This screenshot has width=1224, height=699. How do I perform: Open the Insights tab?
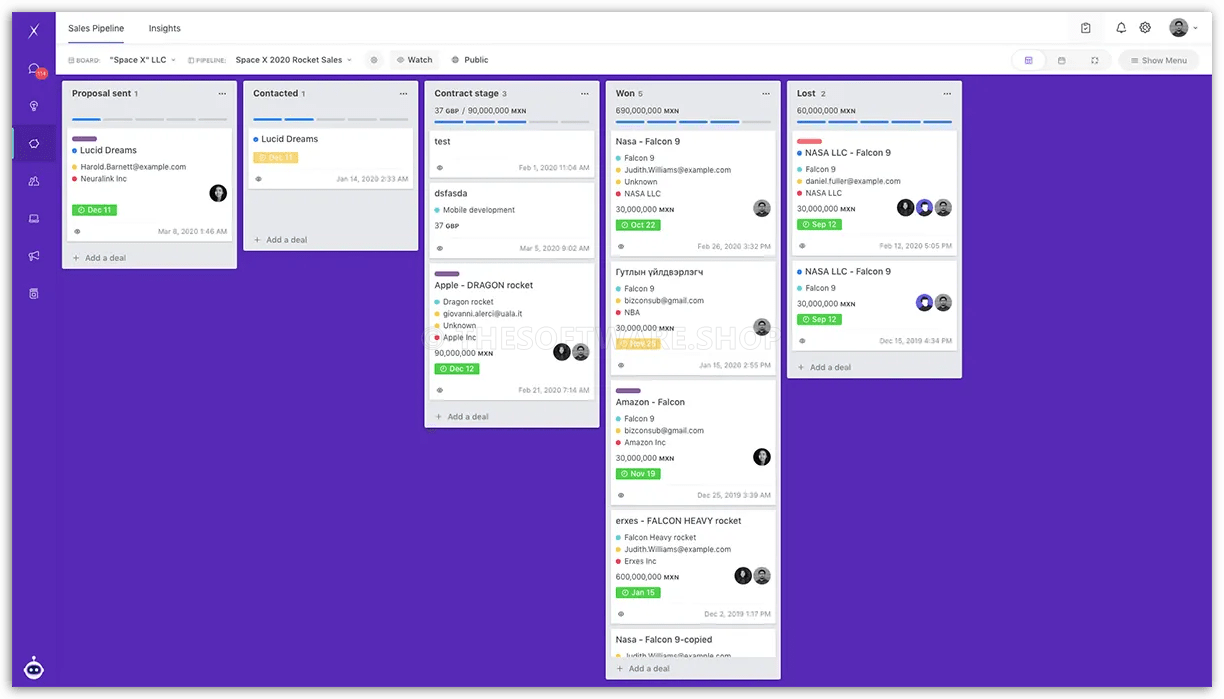tap(165, 28)
